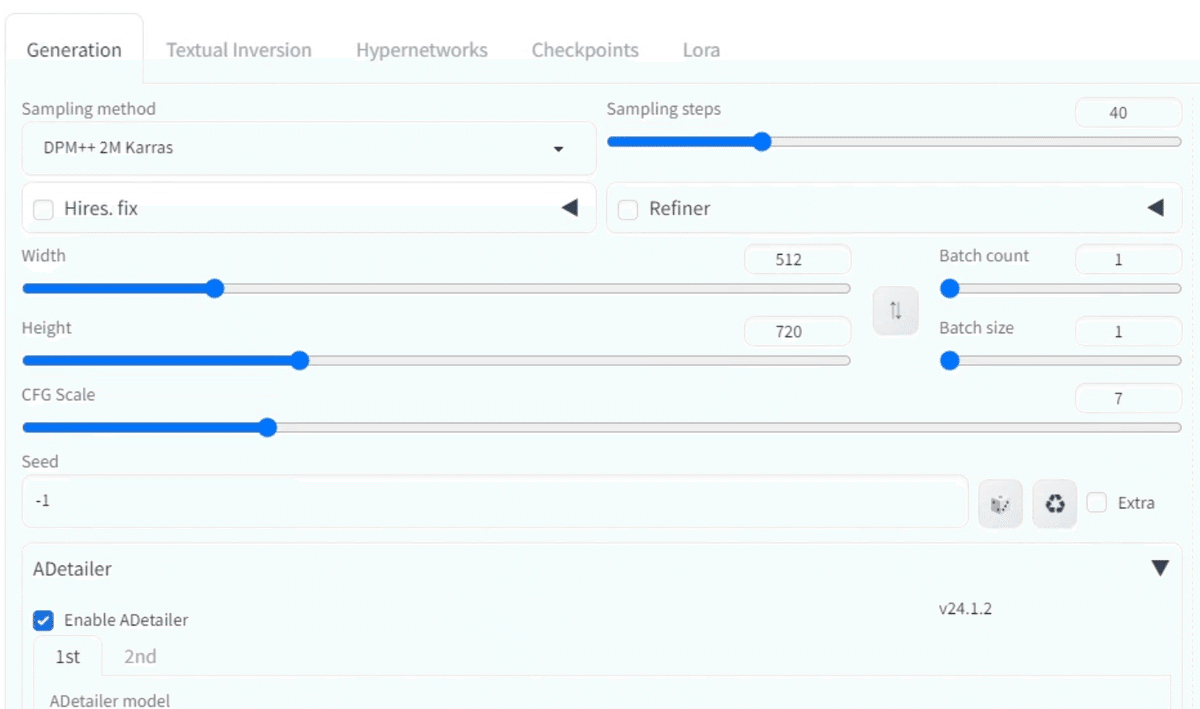Click the ADetailer model label
This screenshot has height=709, width=1200.
coord(110,700)
